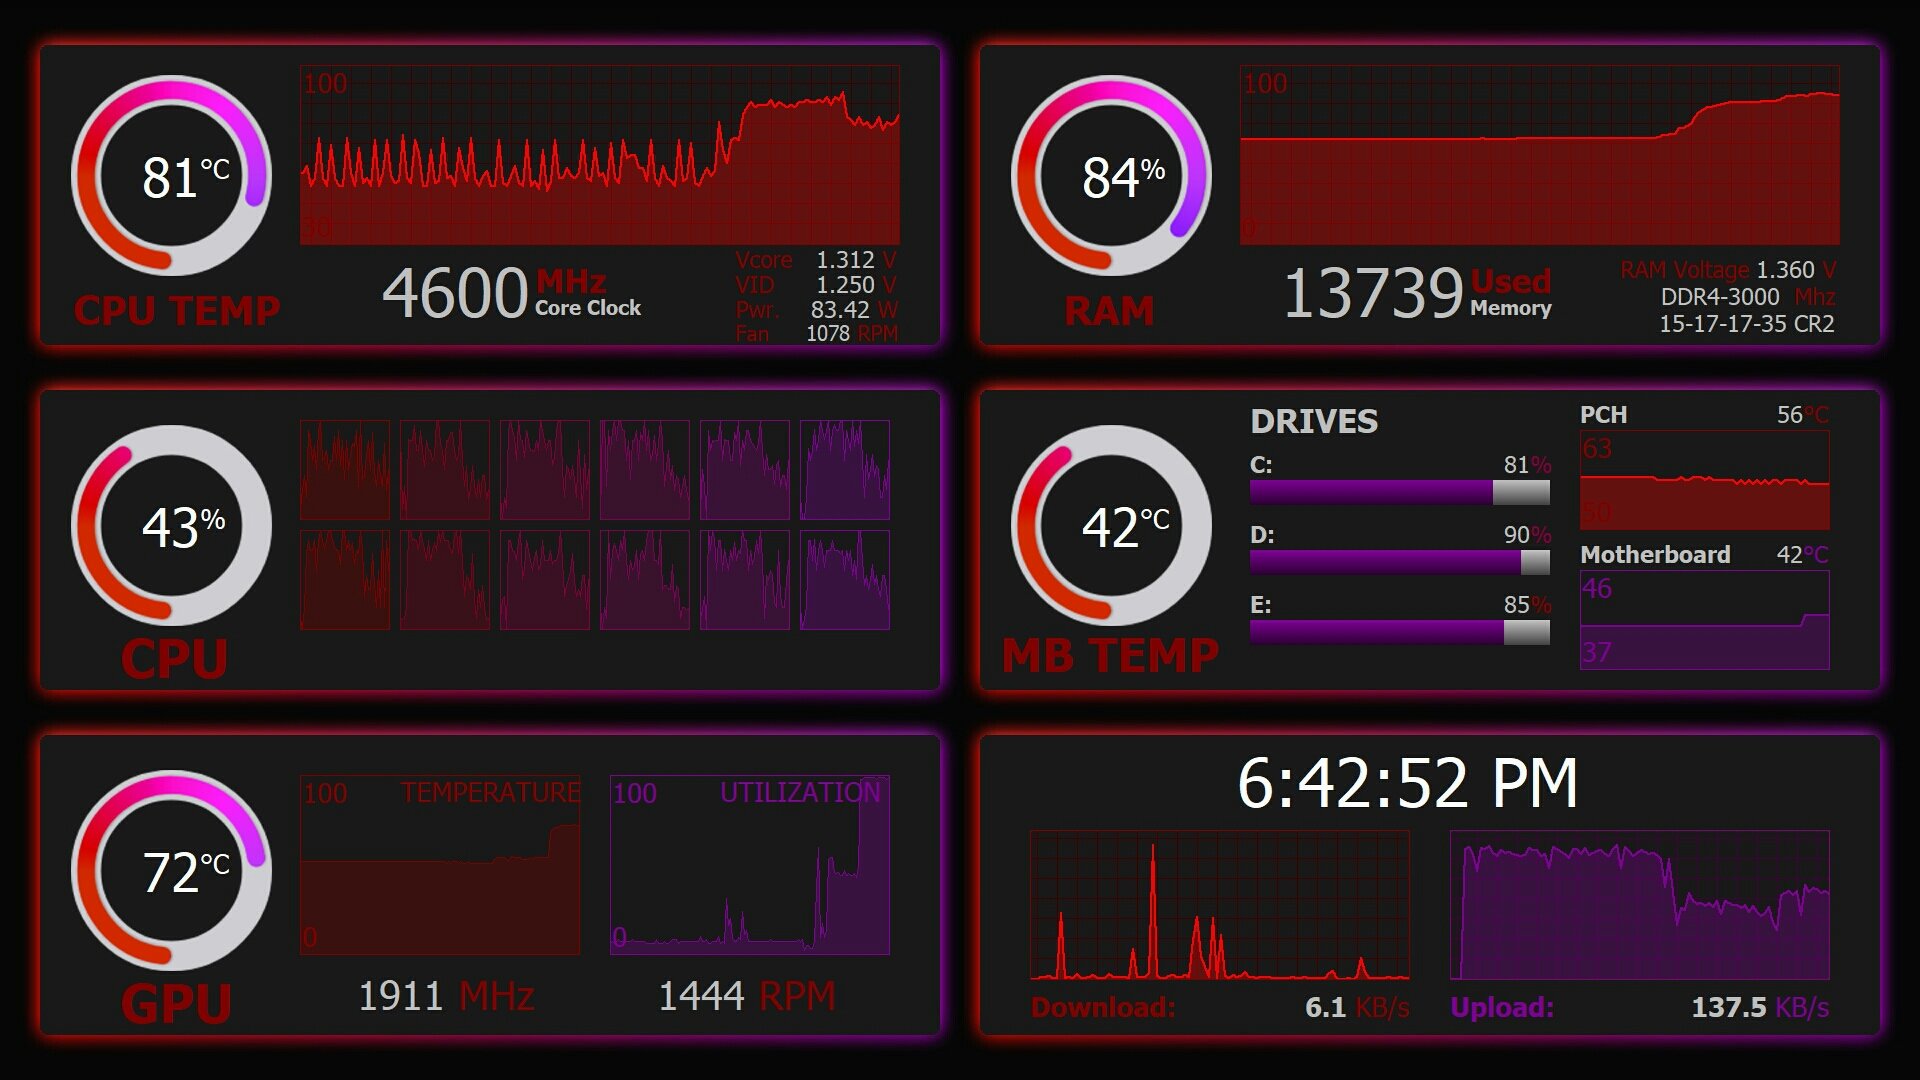Click the CPU TEMP circular gauge
This screenshot has height=1080, width=1920.
pyautogui.click(x=171, y=175)
